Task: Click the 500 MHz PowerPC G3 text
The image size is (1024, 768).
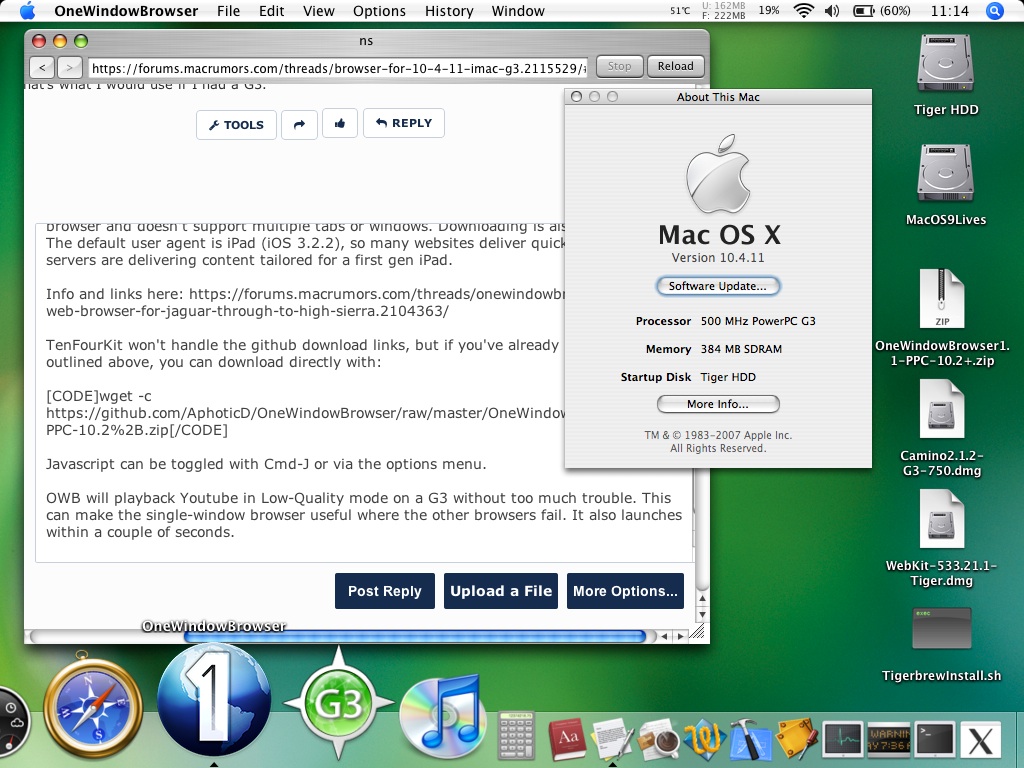Action: pyautogui.click(x=758, y=321)
